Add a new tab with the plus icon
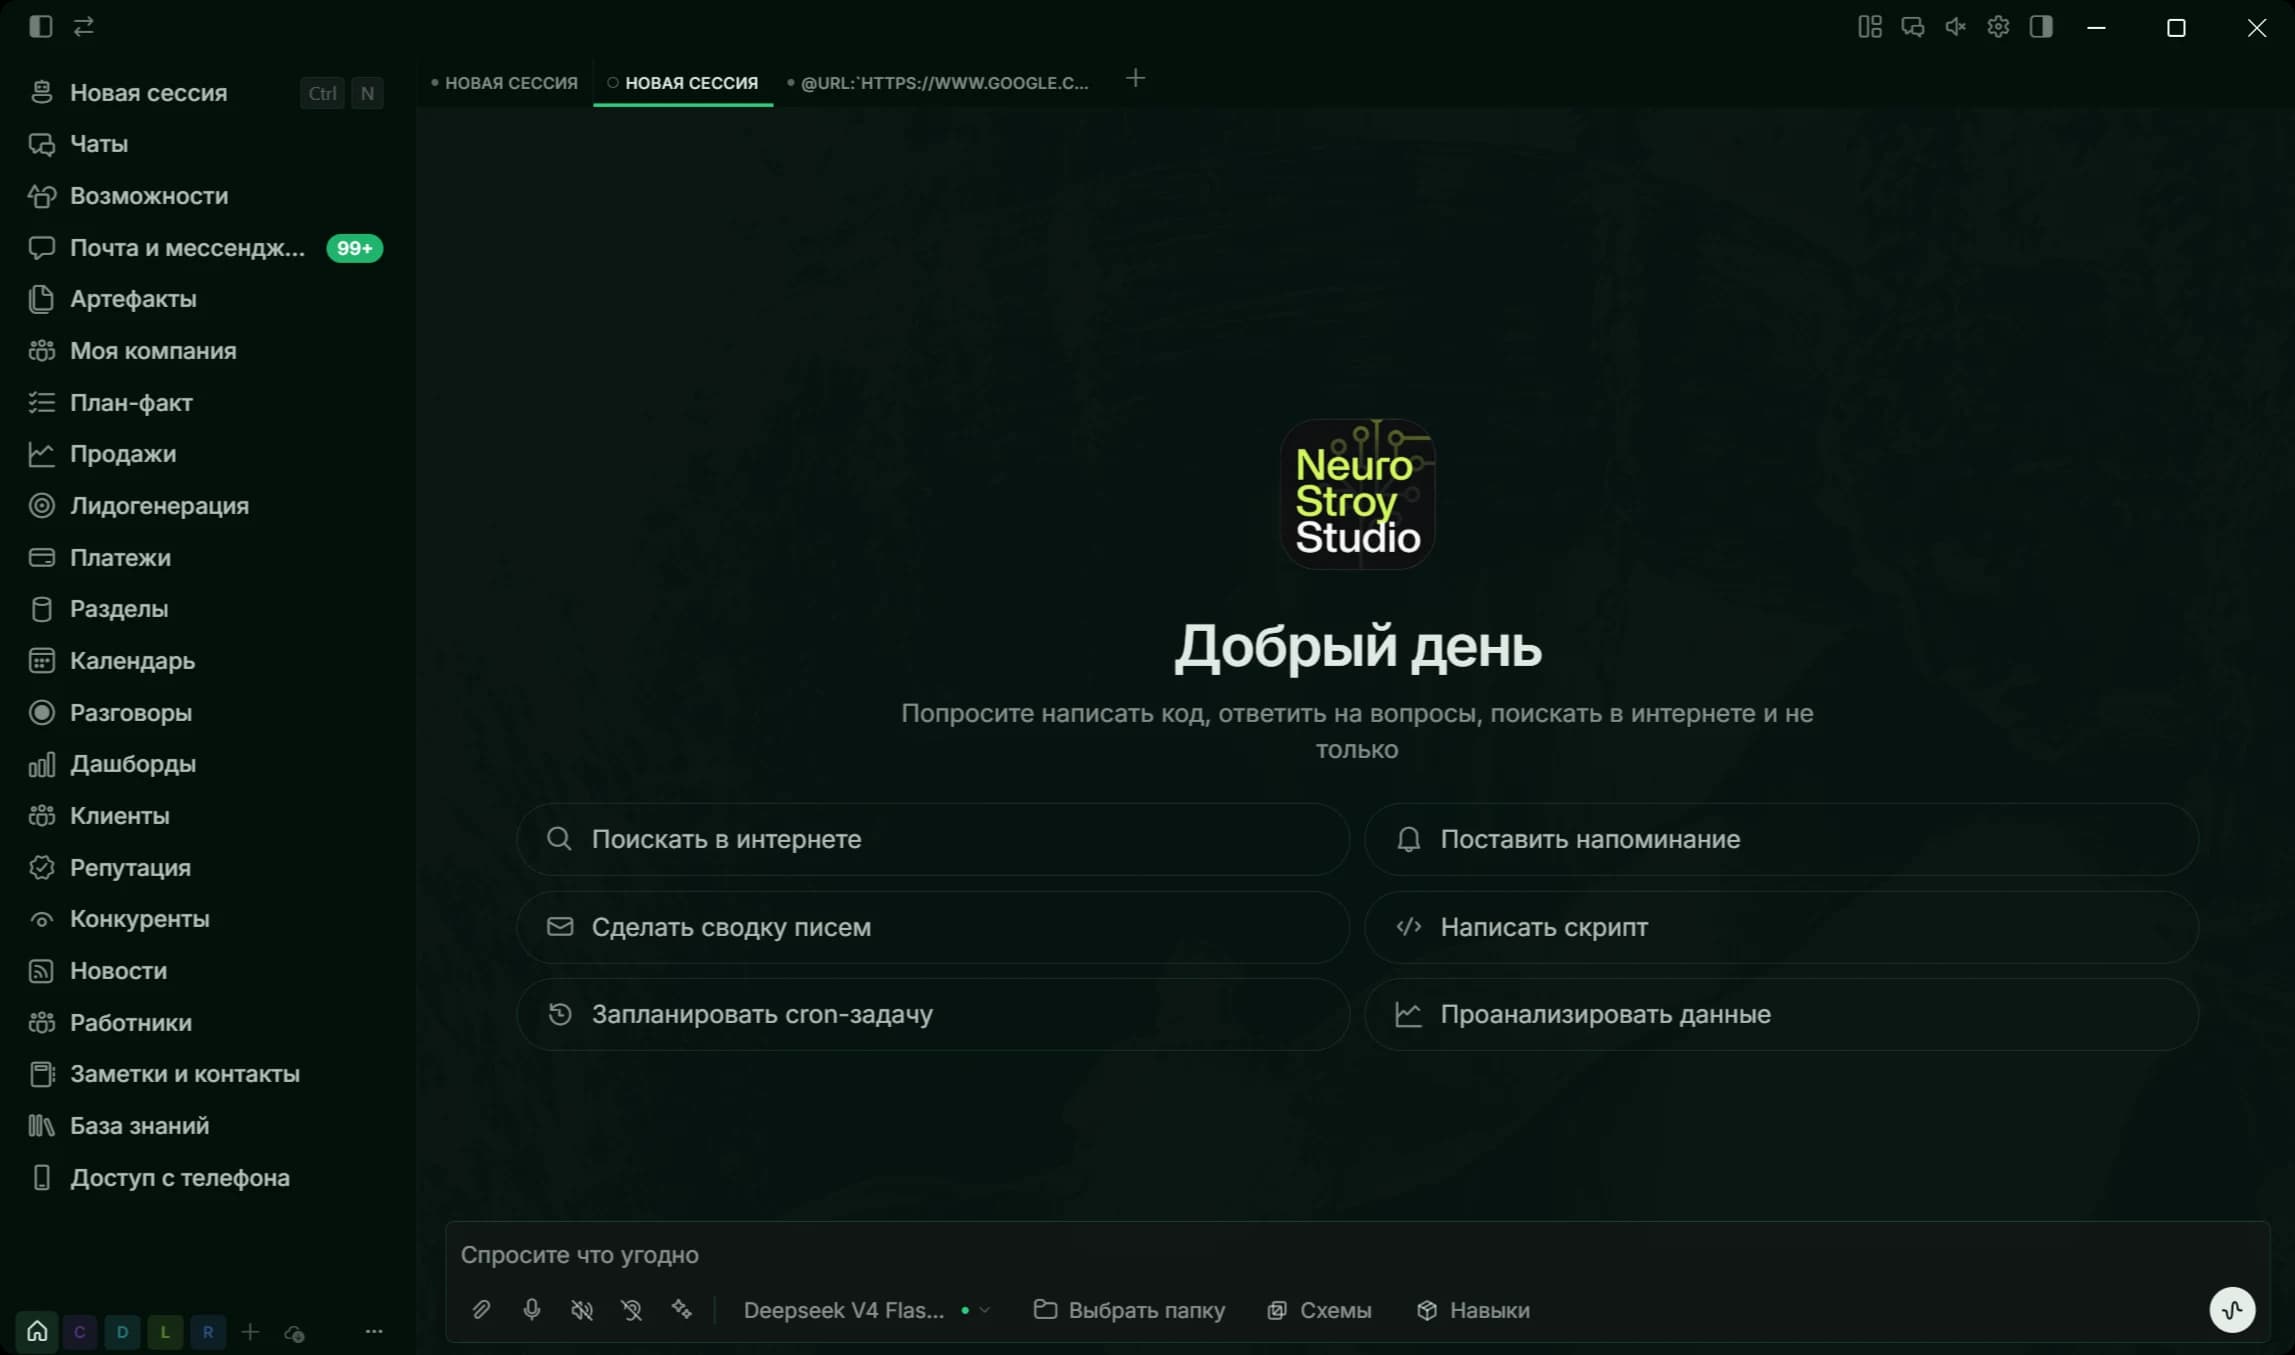Viewport: 2295px width, 1355px height. pos(1135,78)
